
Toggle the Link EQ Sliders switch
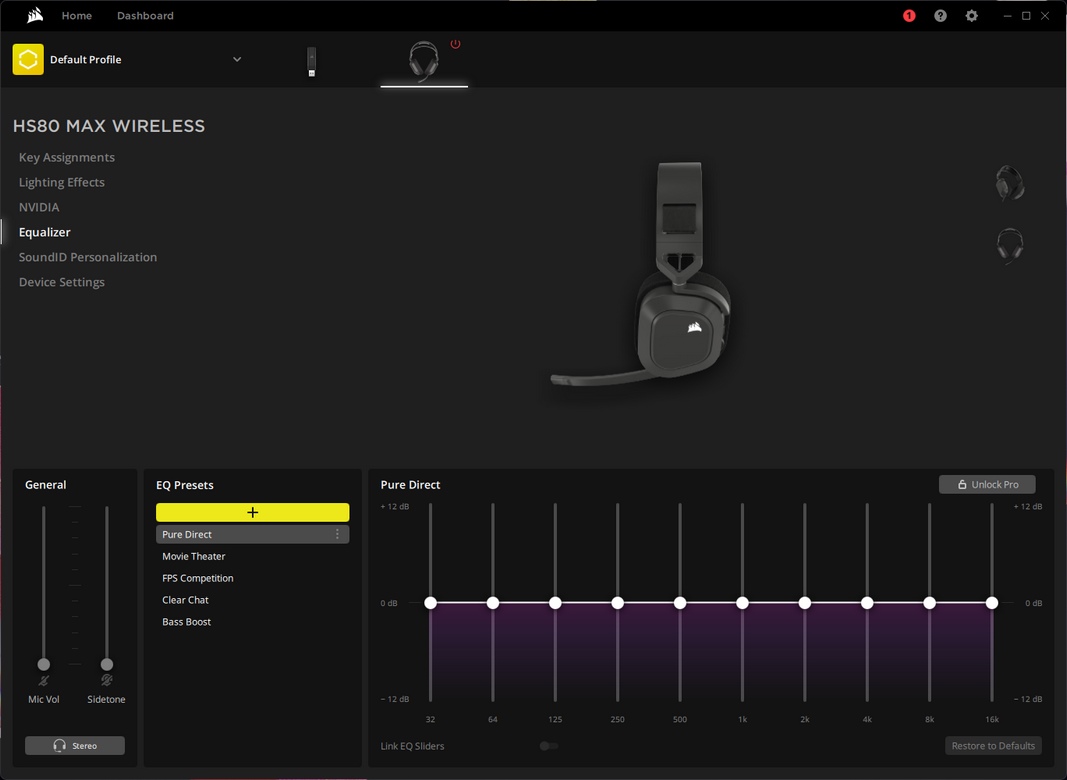point(548,746)
